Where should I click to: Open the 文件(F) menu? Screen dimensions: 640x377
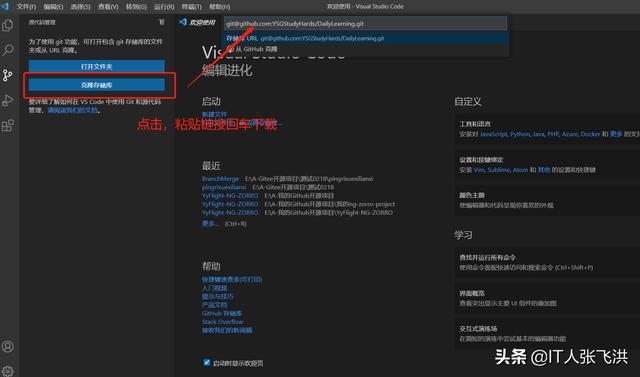(27, 7)
